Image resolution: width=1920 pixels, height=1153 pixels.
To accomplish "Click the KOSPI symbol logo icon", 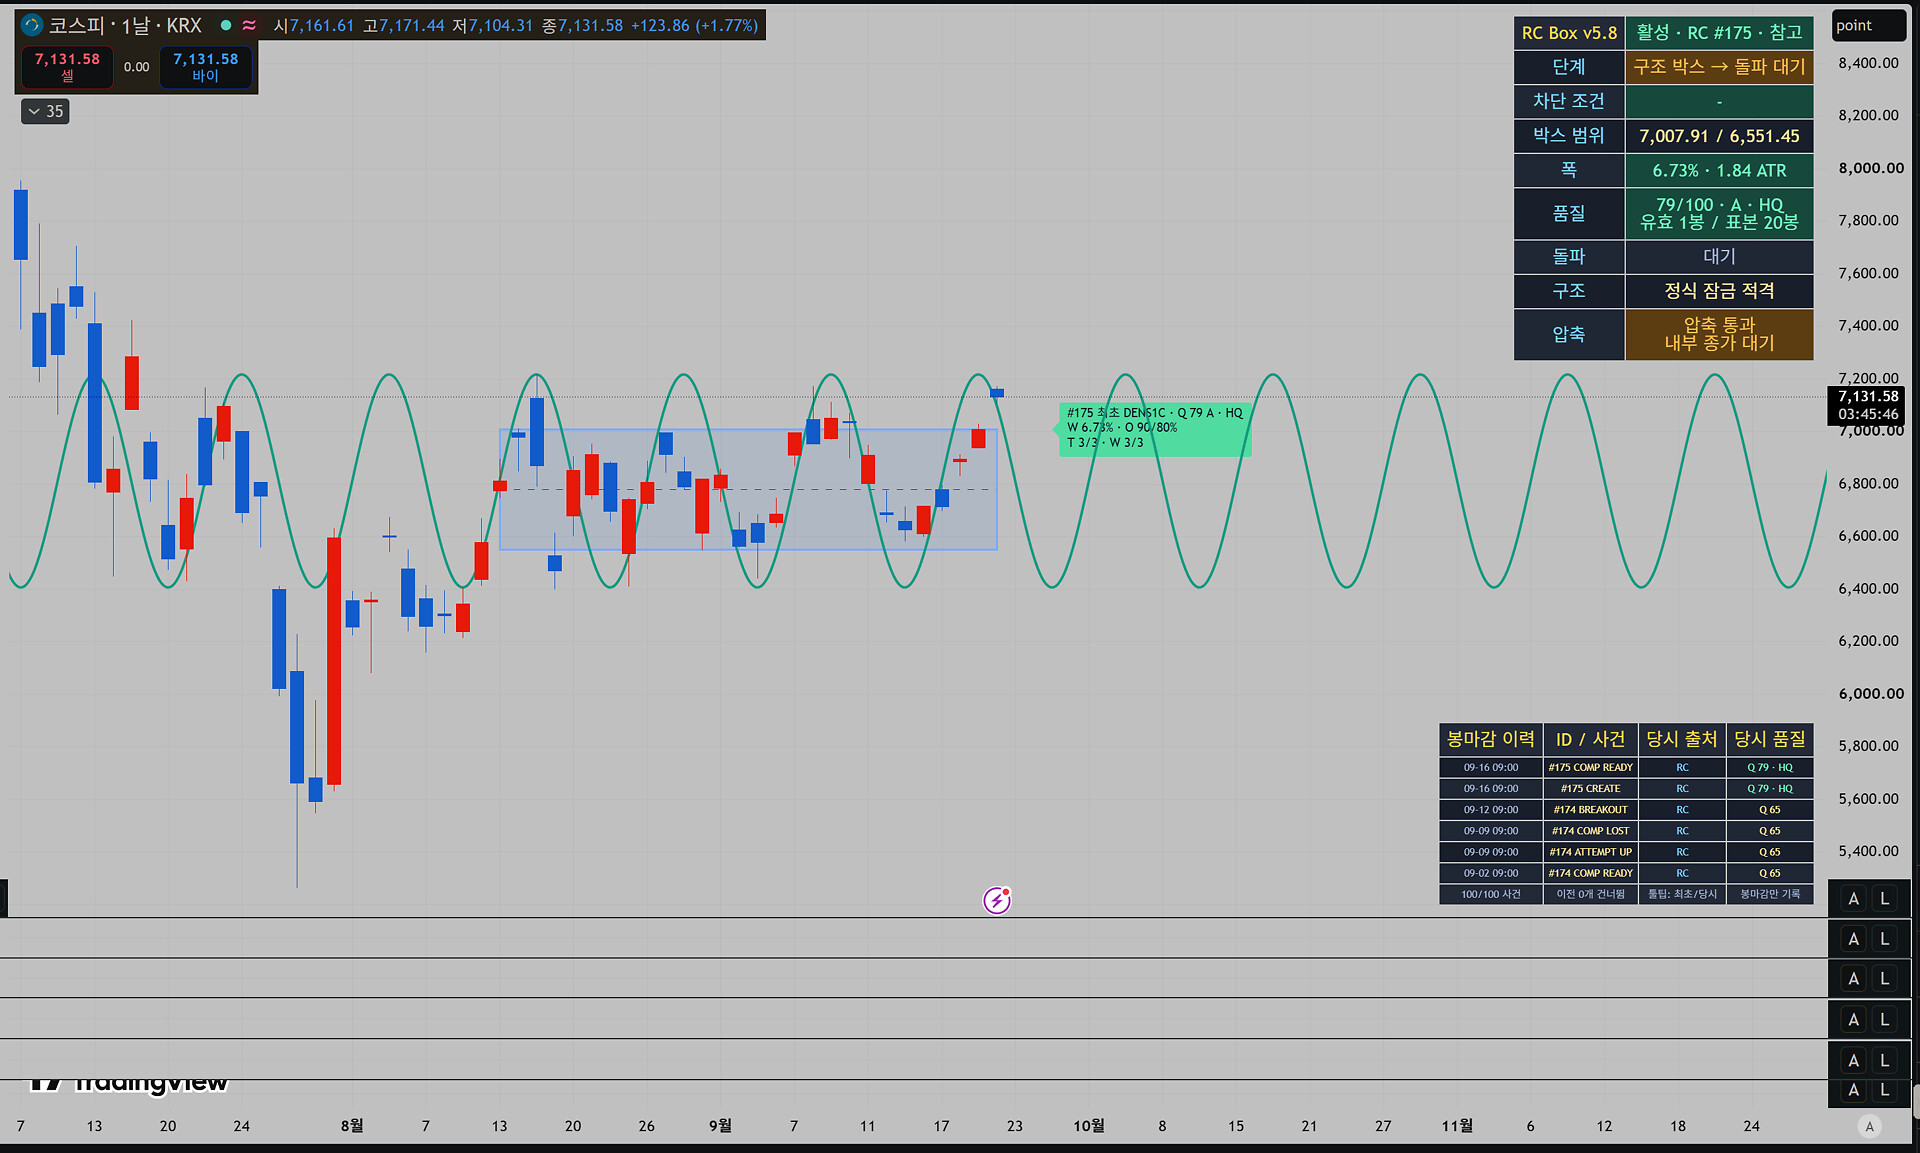I will [32, 25].
